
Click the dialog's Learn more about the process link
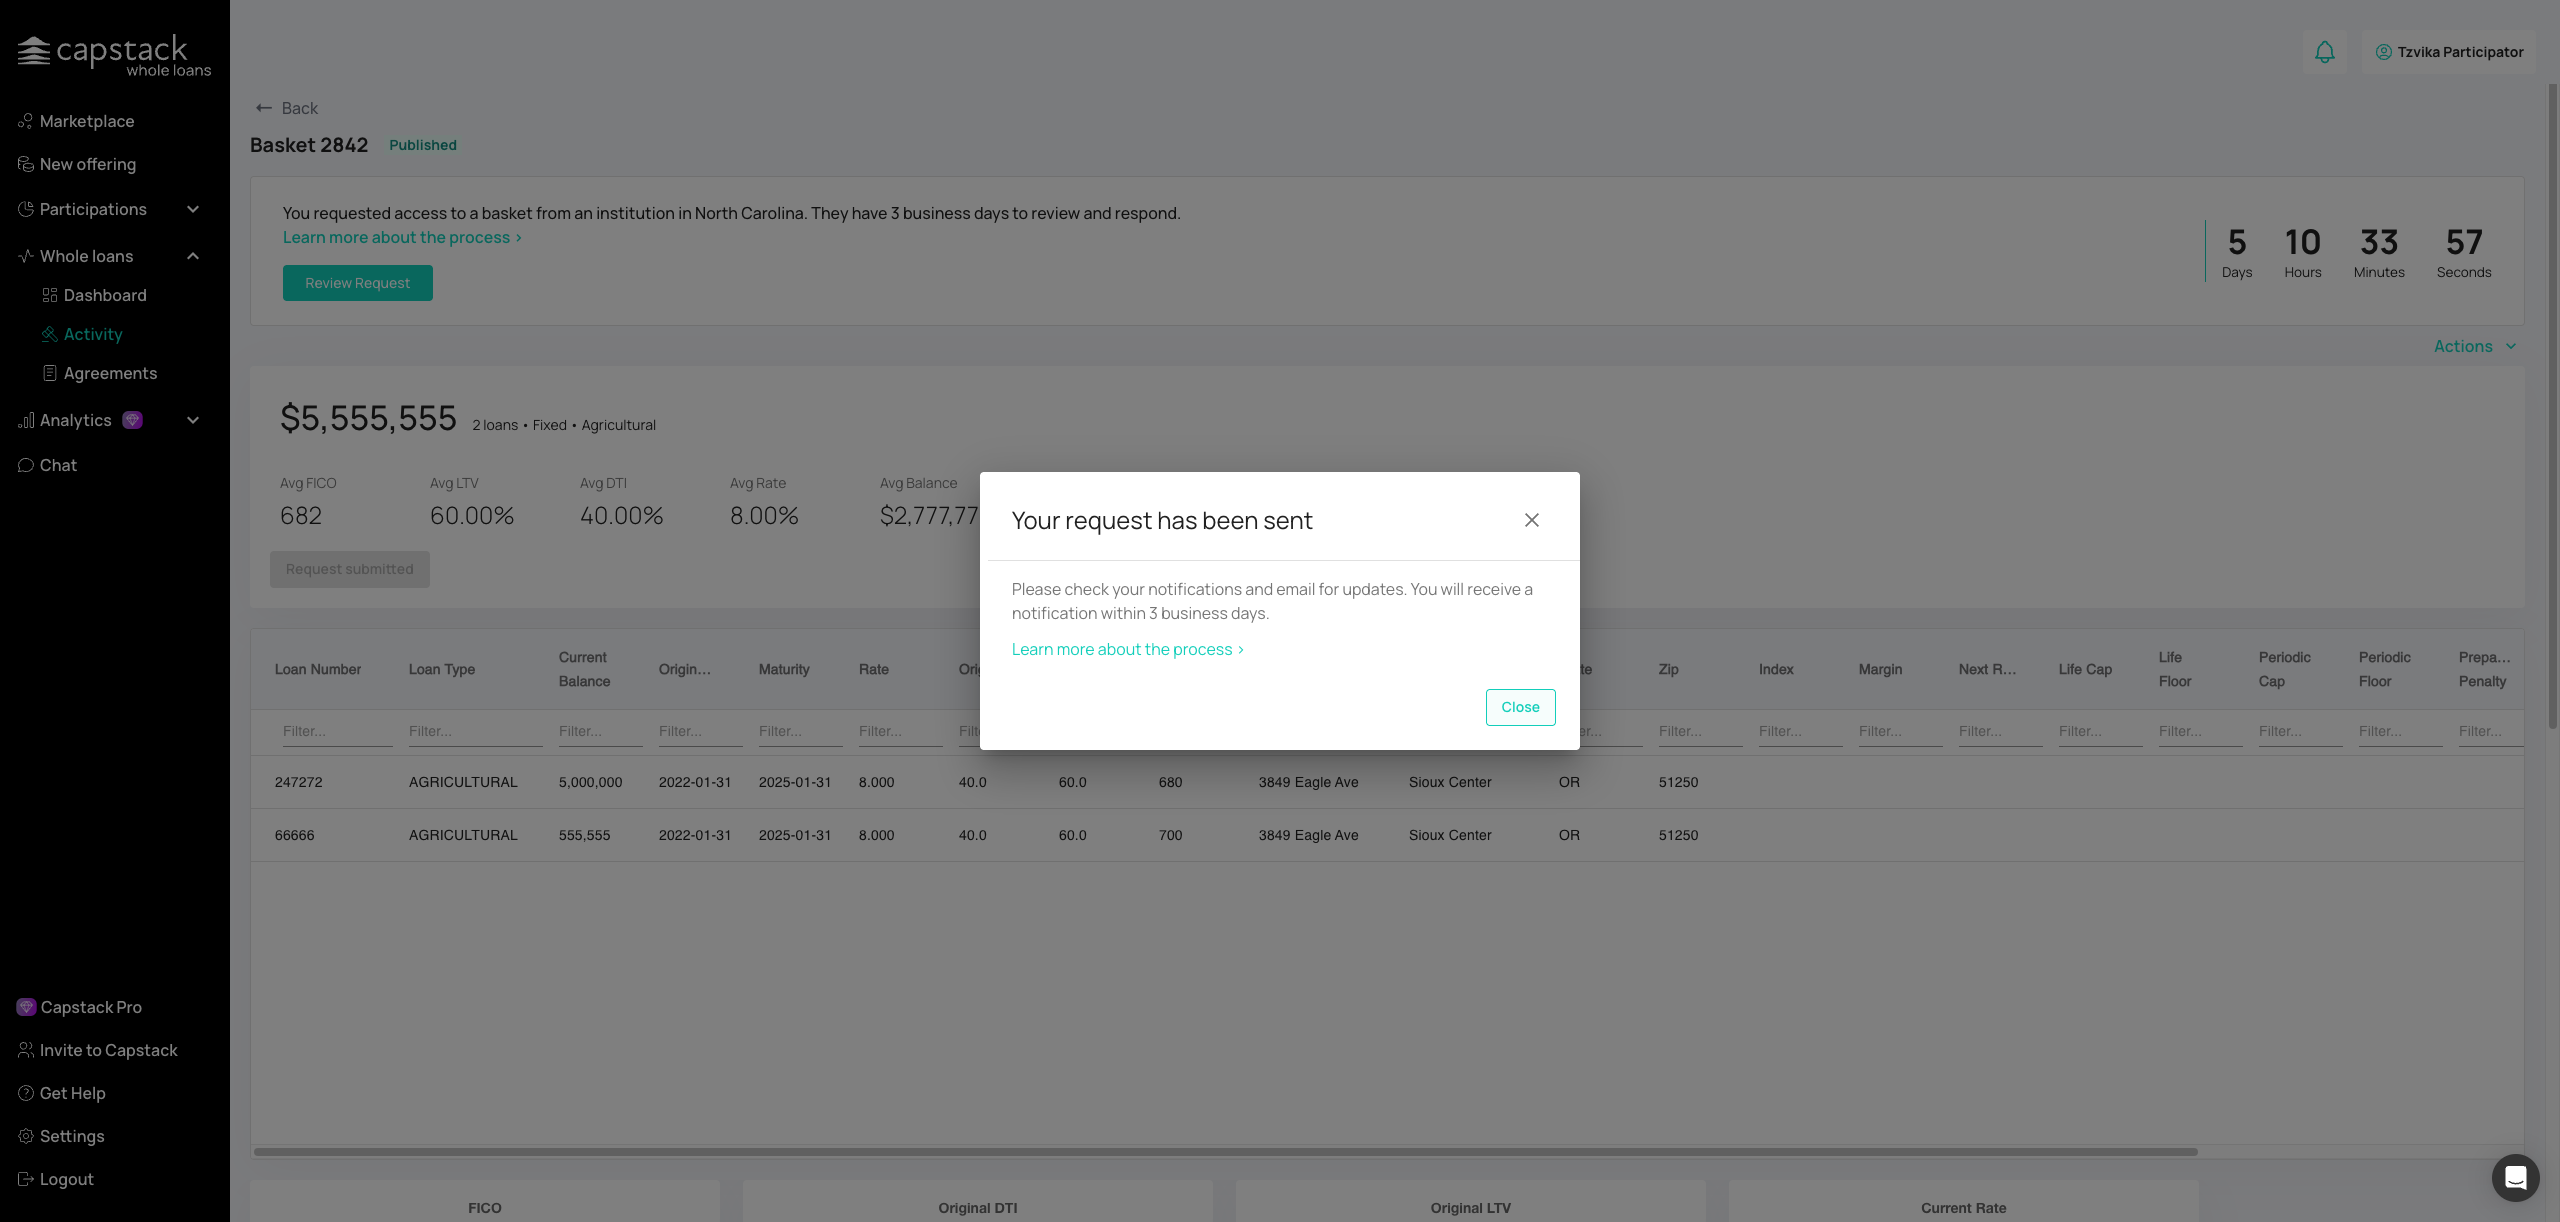(x=1127, y=649)
